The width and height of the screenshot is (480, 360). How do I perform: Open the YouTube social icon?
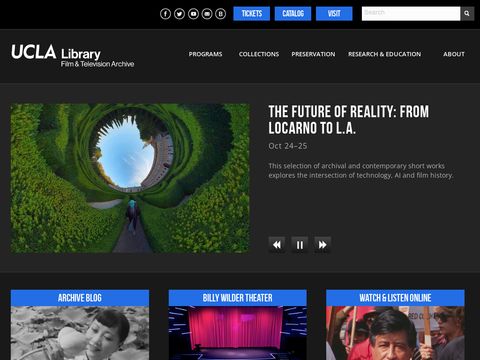click(193, 14)
